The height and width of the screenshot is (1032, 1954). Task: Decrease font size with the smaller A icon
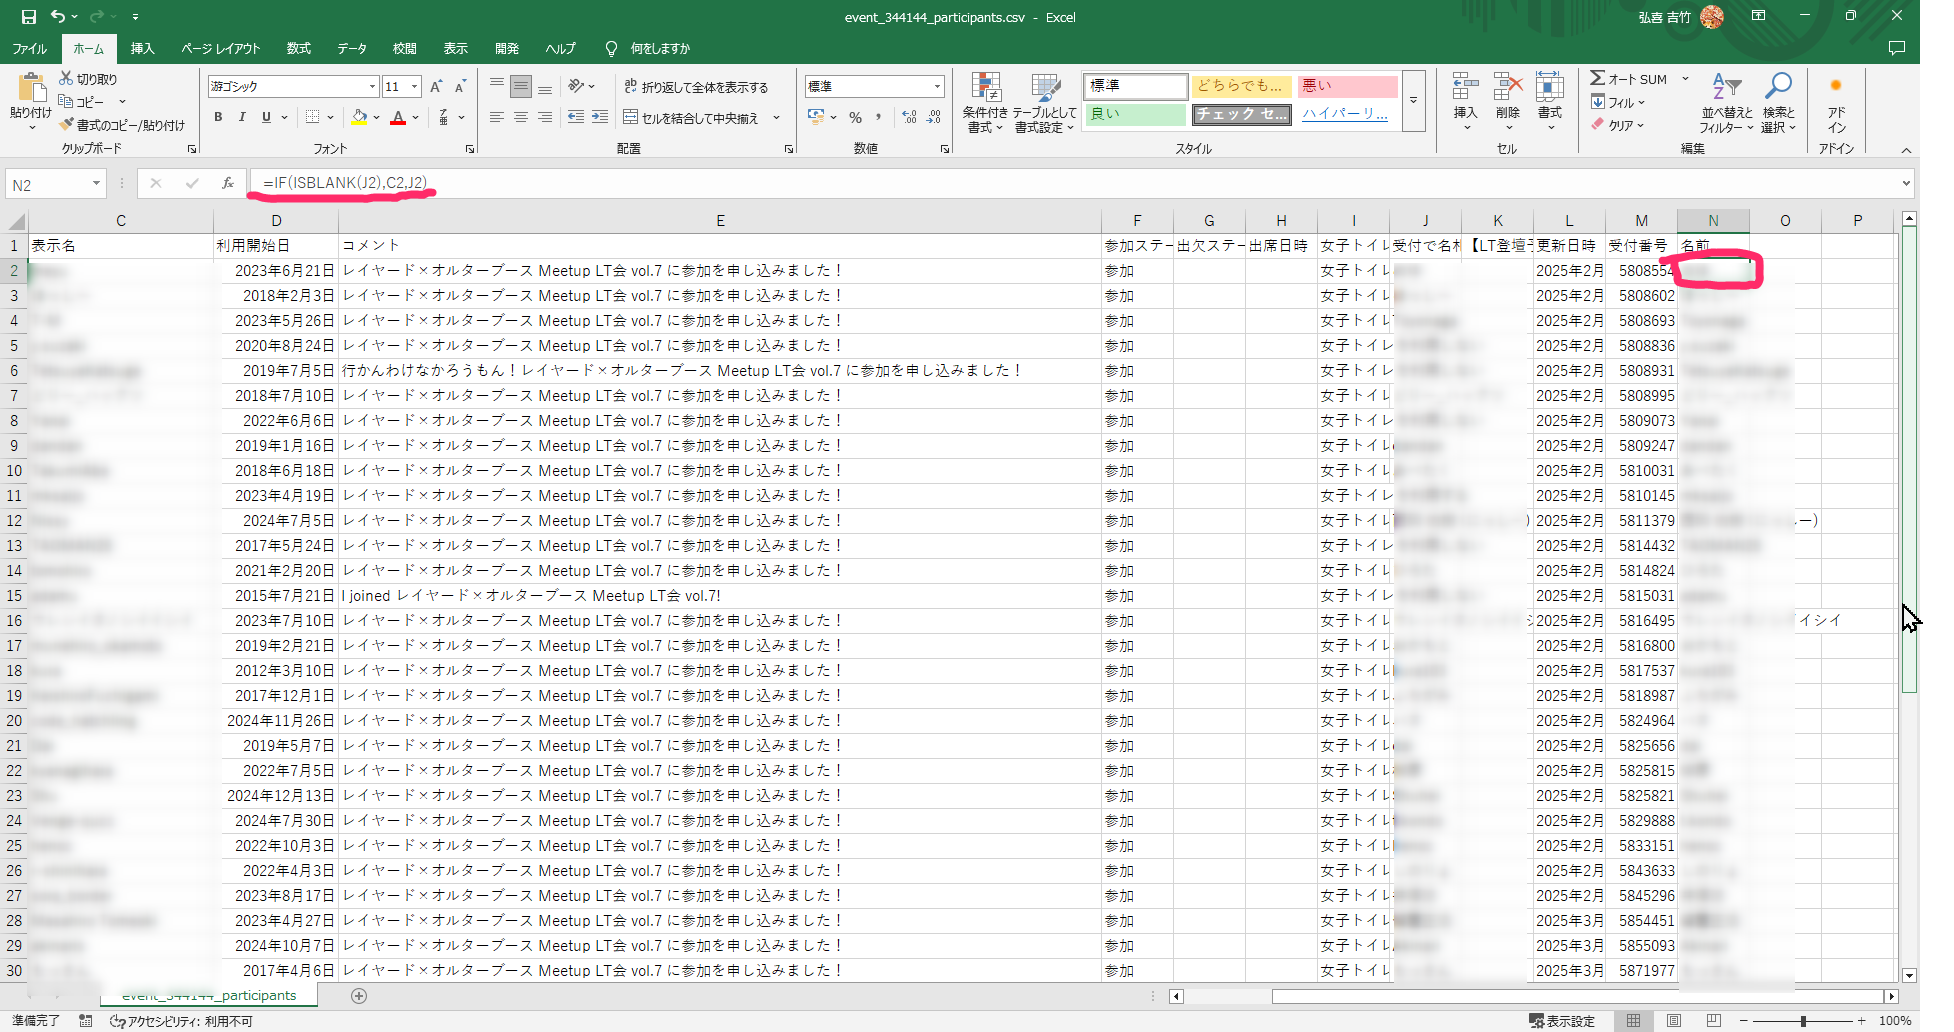[460, 87]
